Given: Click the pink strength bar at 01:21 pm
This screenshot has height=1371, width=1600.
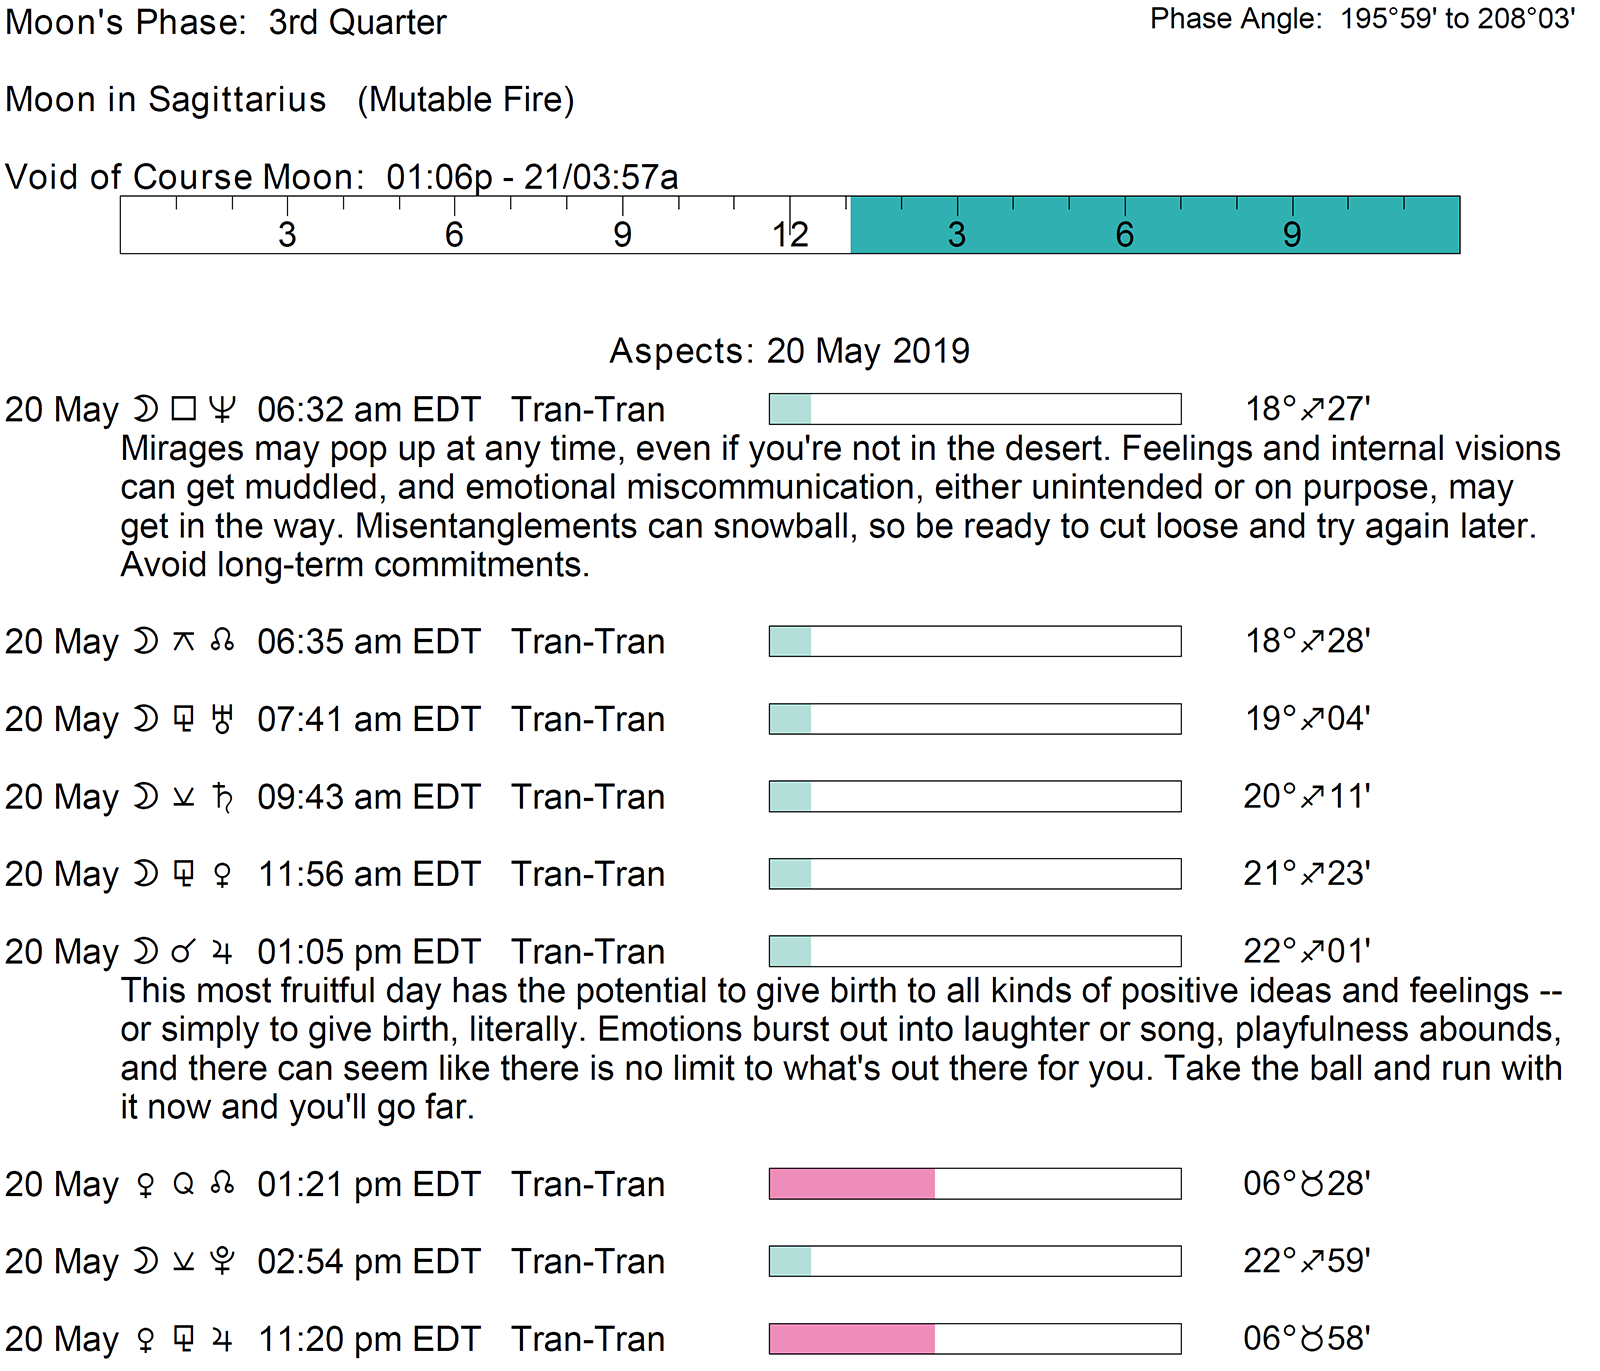Looking at the screenshot, I should point(852,1184).
